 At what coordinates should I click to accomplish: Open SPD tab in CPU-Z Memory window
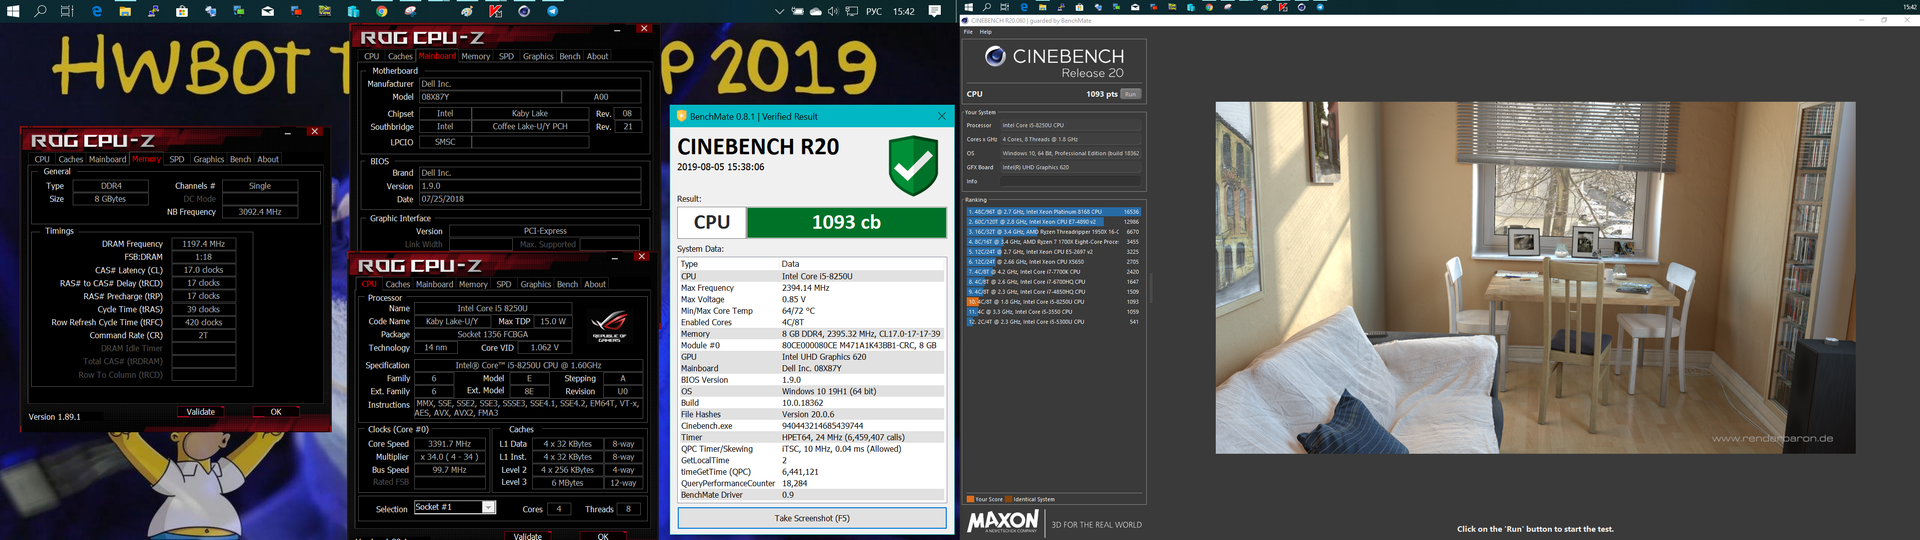177,159
